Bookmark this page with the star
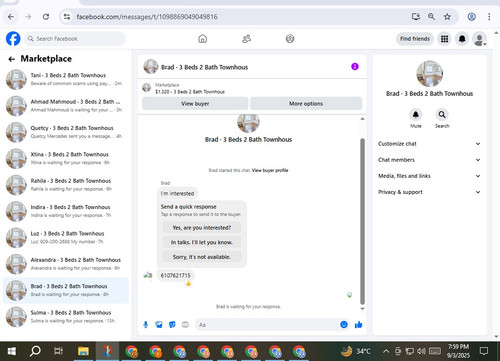 [447, 17]
